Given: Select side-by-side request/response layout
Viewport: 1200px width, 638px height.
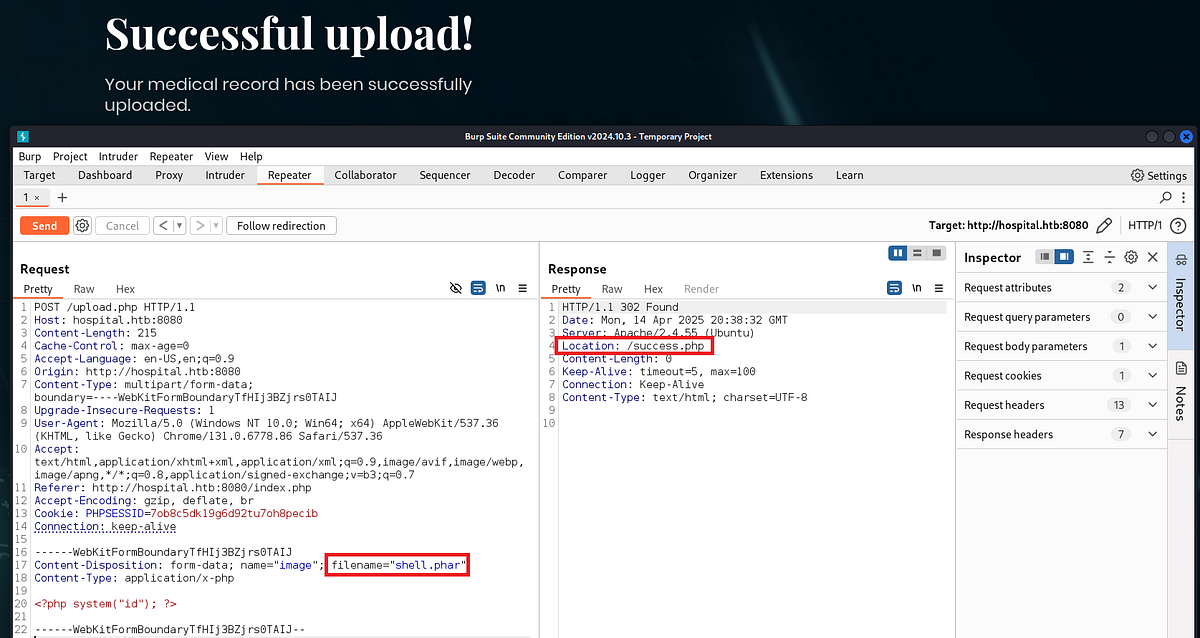Looking at the screenshot, I should (898, 253).
